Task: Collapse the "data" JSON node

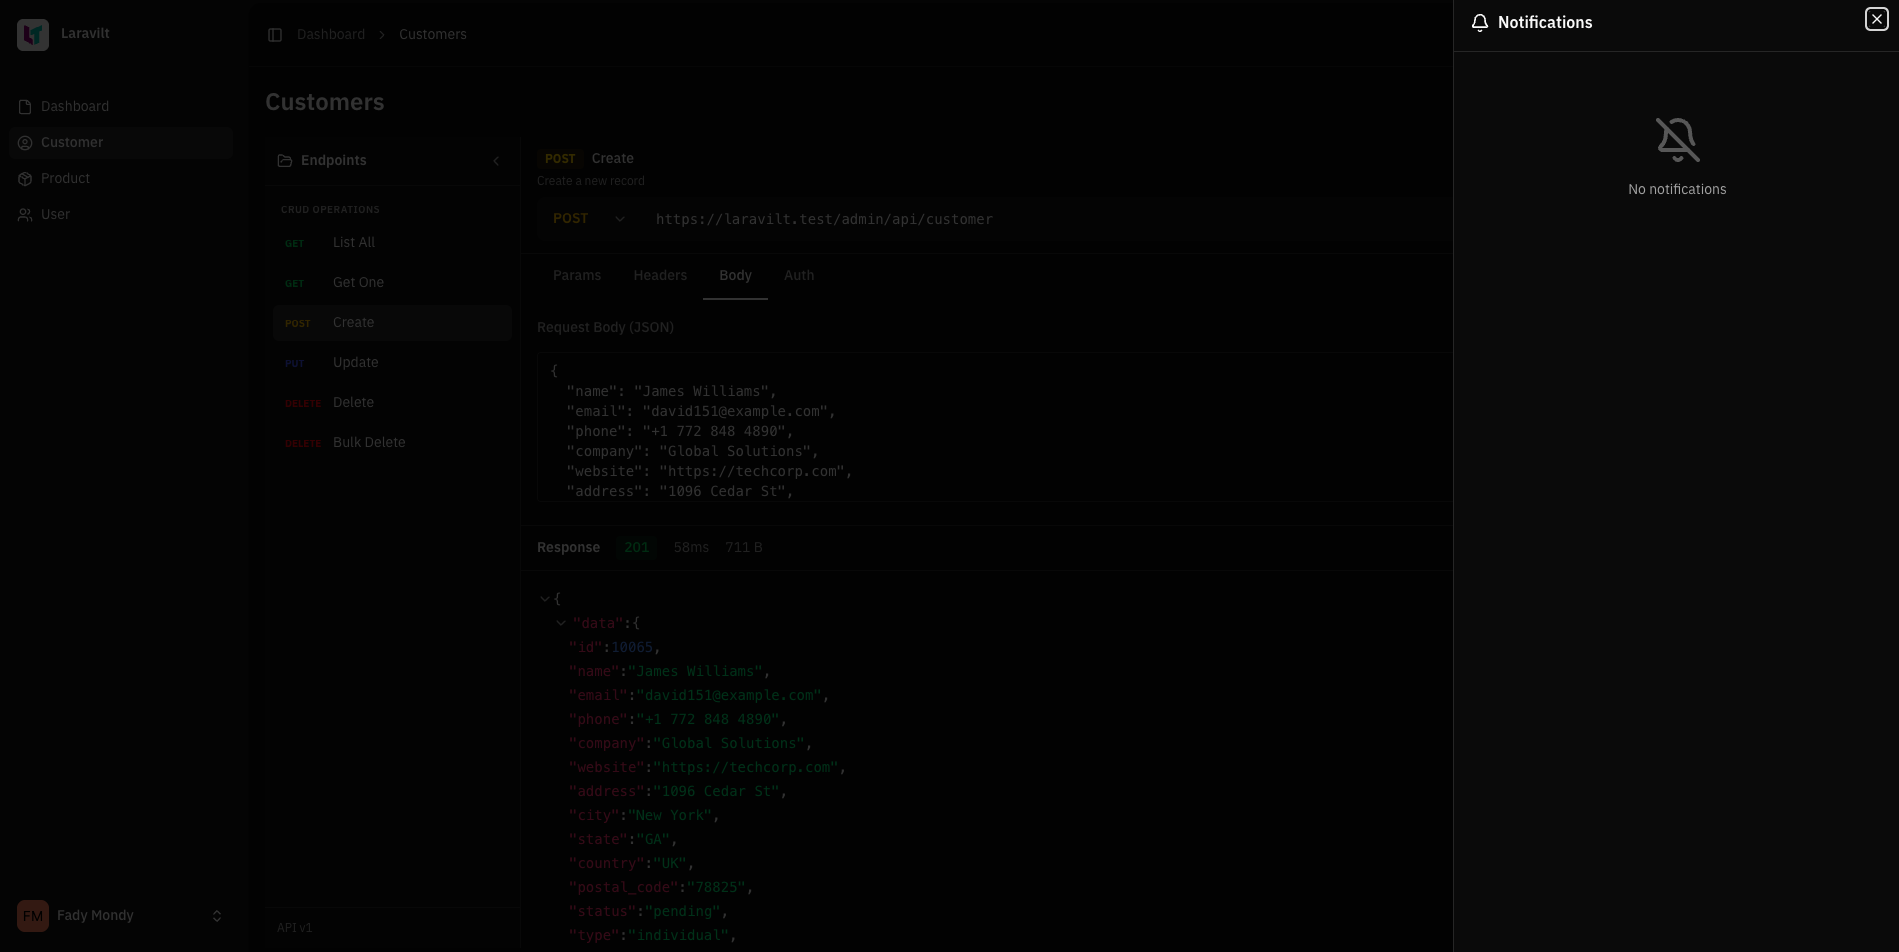Action: coord(561,623)
